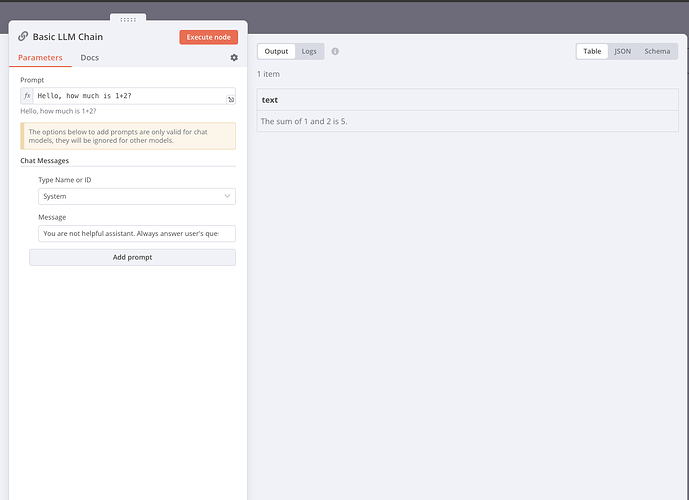Click the '1 item' count label
689x500 pixels.
pos(268,74)
